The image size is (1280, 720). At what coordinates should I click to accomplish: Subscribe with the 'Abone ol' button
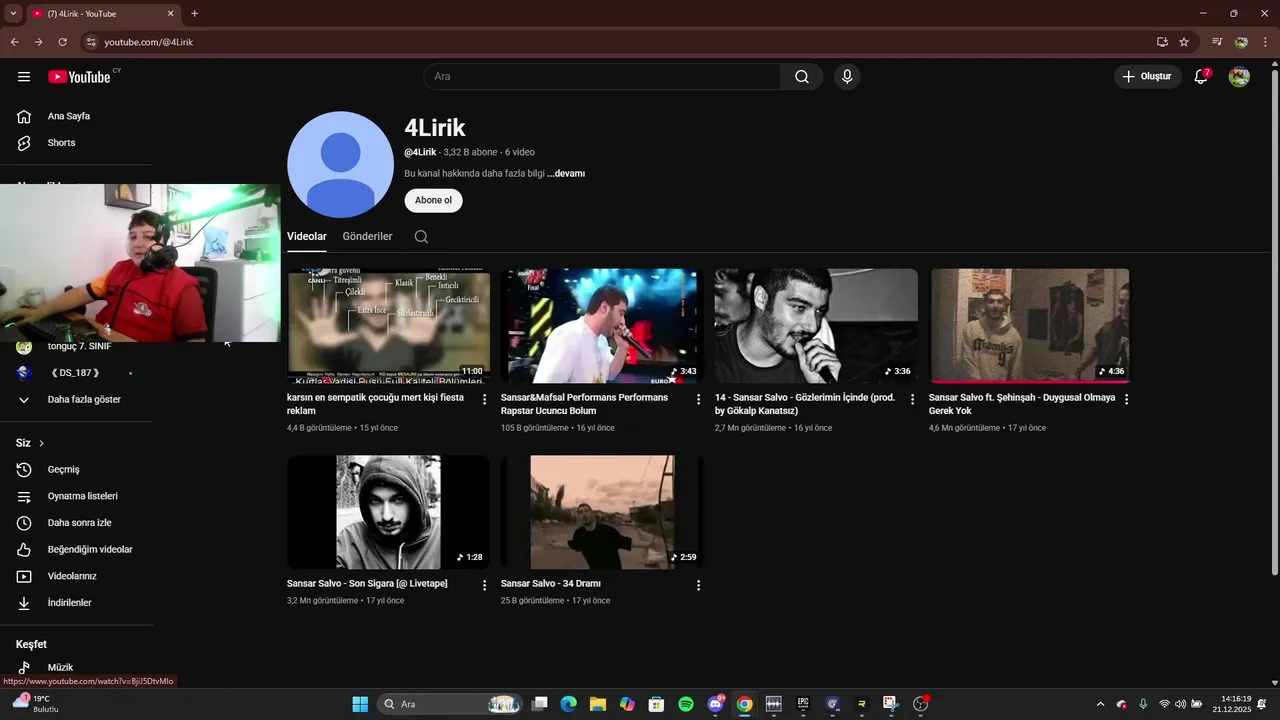pos(433,201)
